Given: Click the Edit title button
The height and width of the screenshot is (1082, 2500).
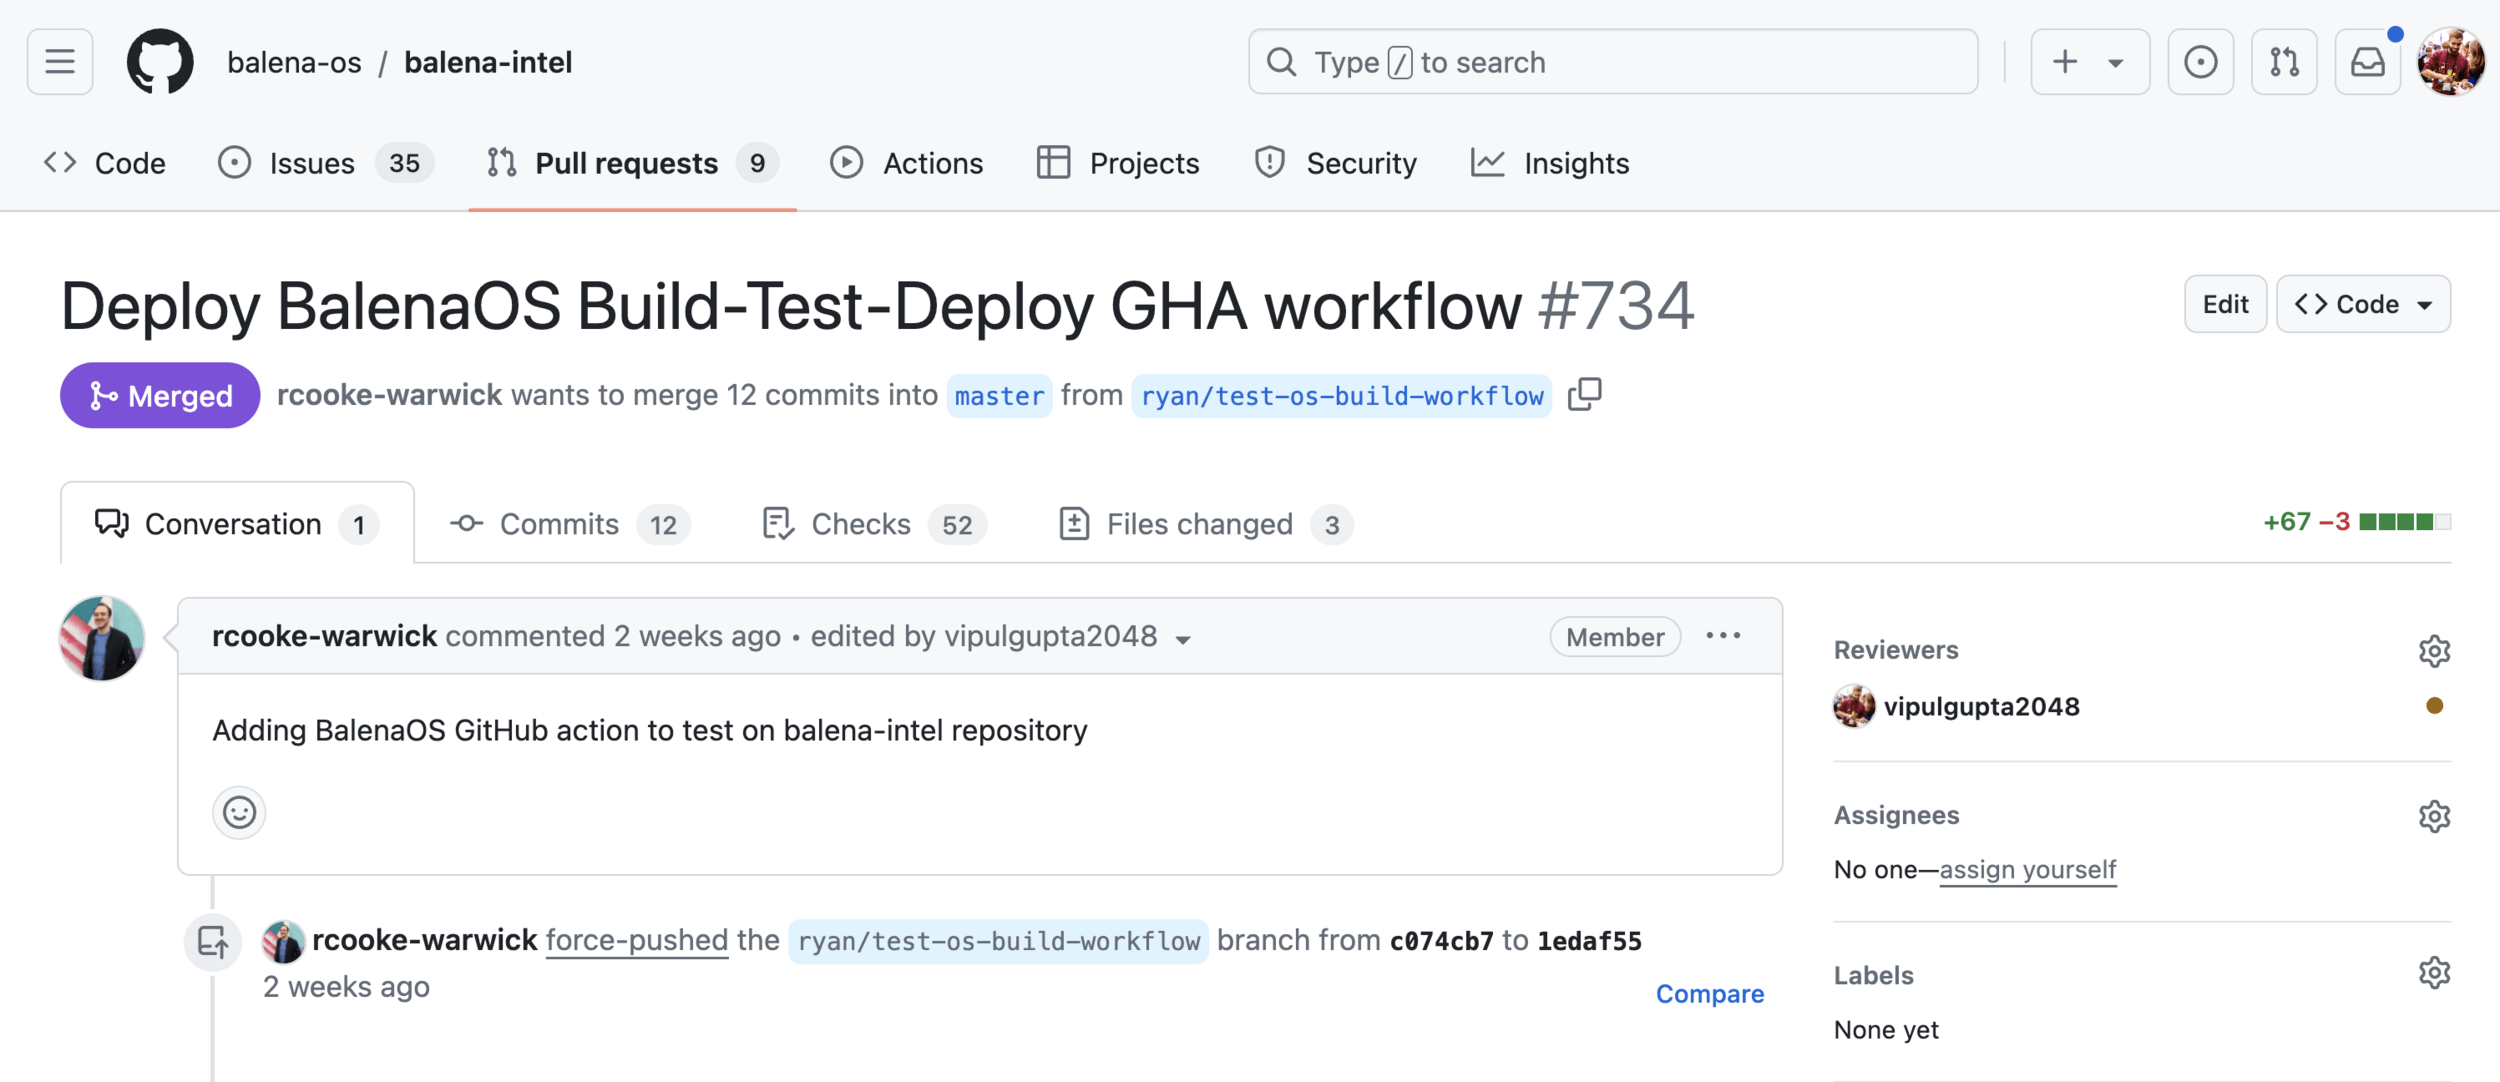Looking at the screenshot, I should [2224, 304].
